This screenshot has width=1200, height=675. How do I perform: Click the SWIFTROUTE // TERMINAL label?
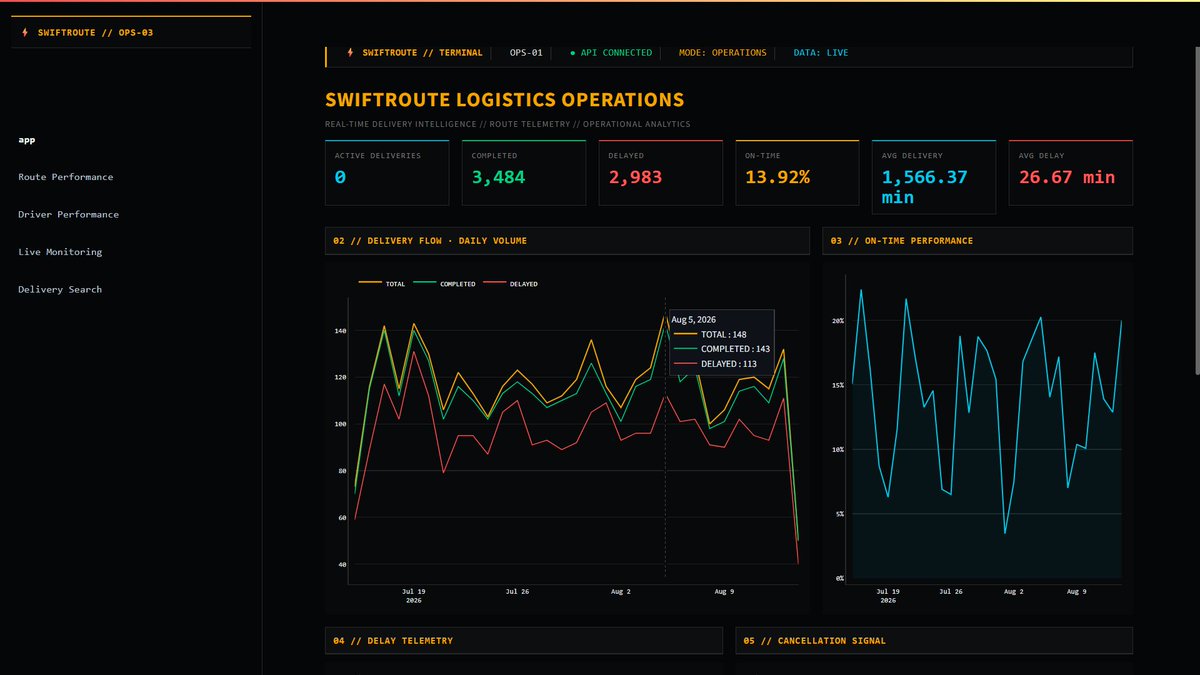click(x=422, y=53)
